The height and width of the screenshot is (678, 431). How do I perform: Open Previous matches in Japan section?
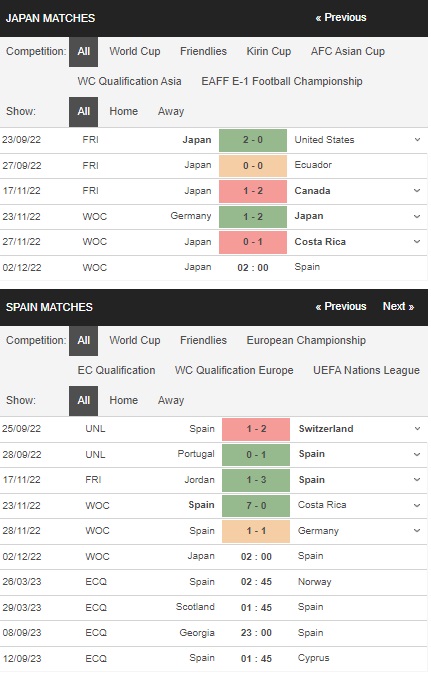[x=341, y=18]
